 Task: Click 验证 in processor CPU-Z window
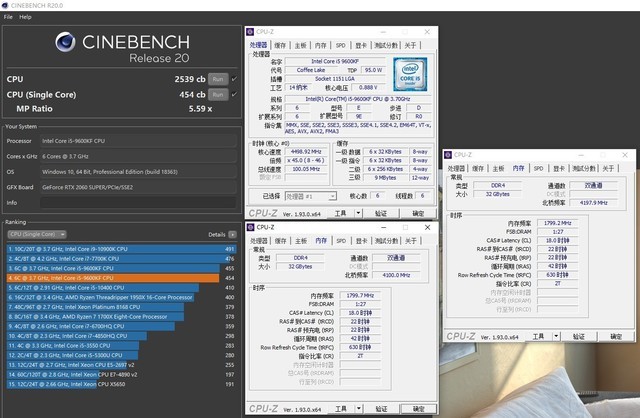381,213
